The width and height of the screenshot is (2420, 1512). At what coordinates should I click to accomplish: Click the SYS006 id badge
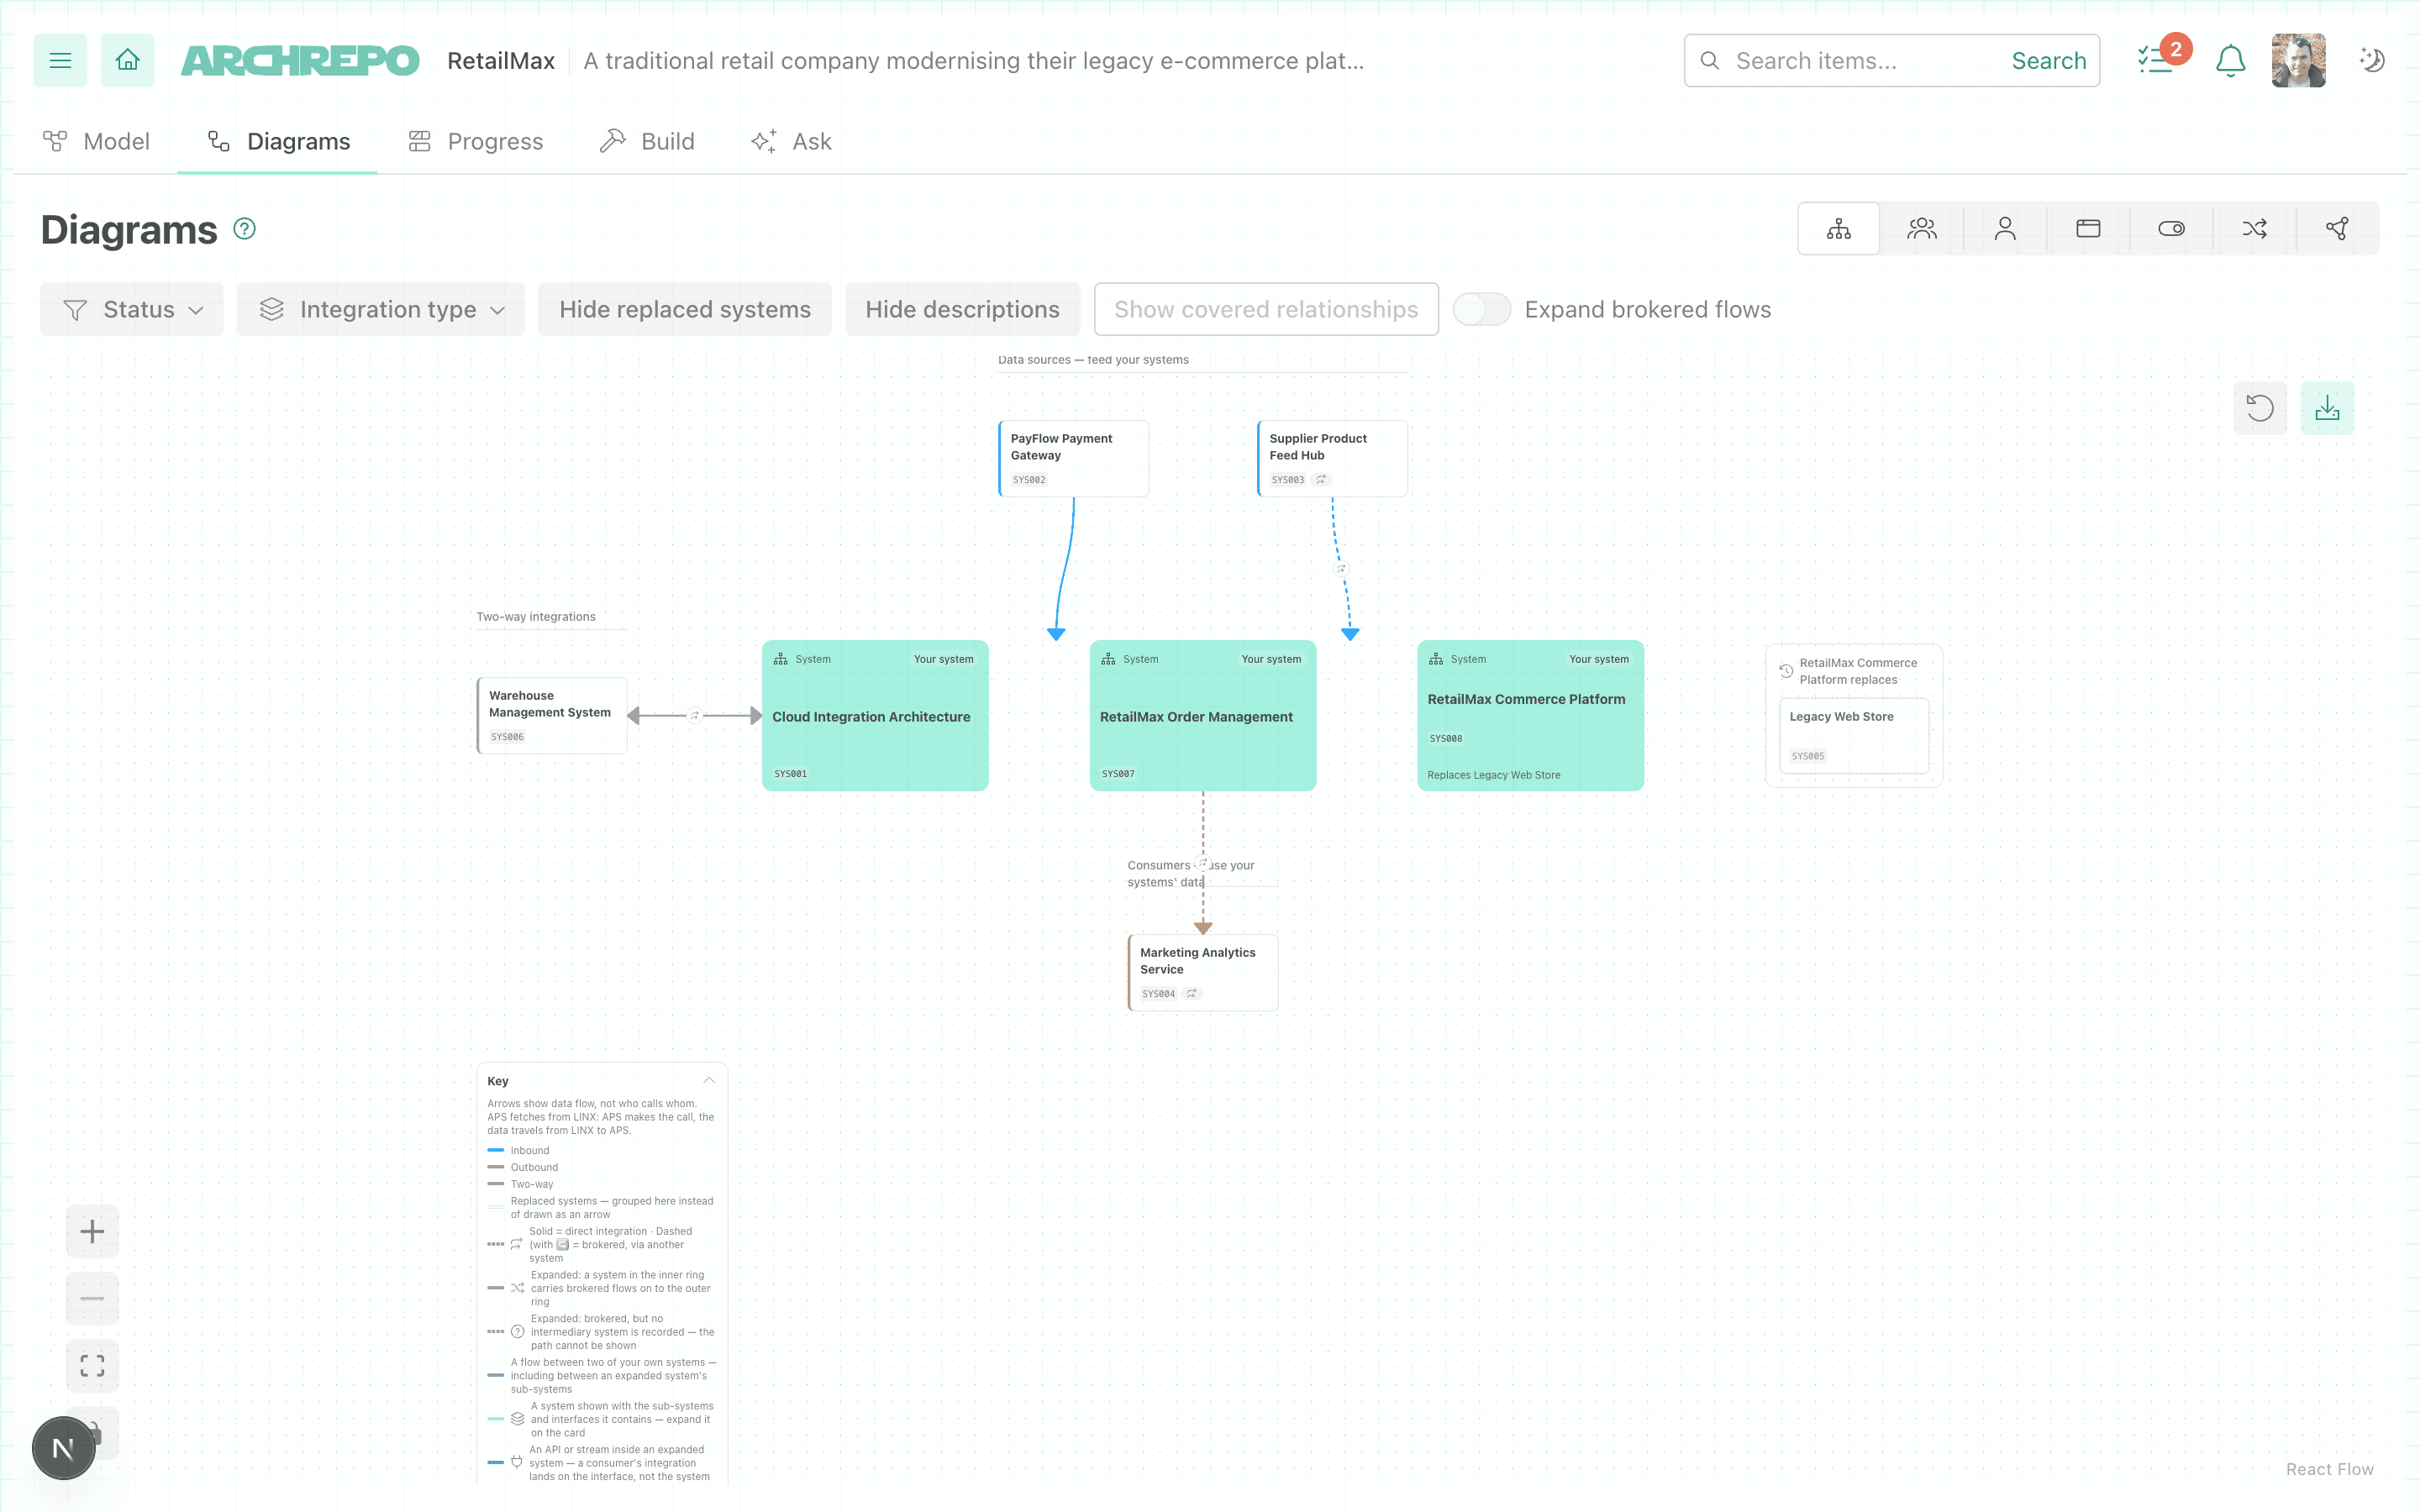(507, 737)
